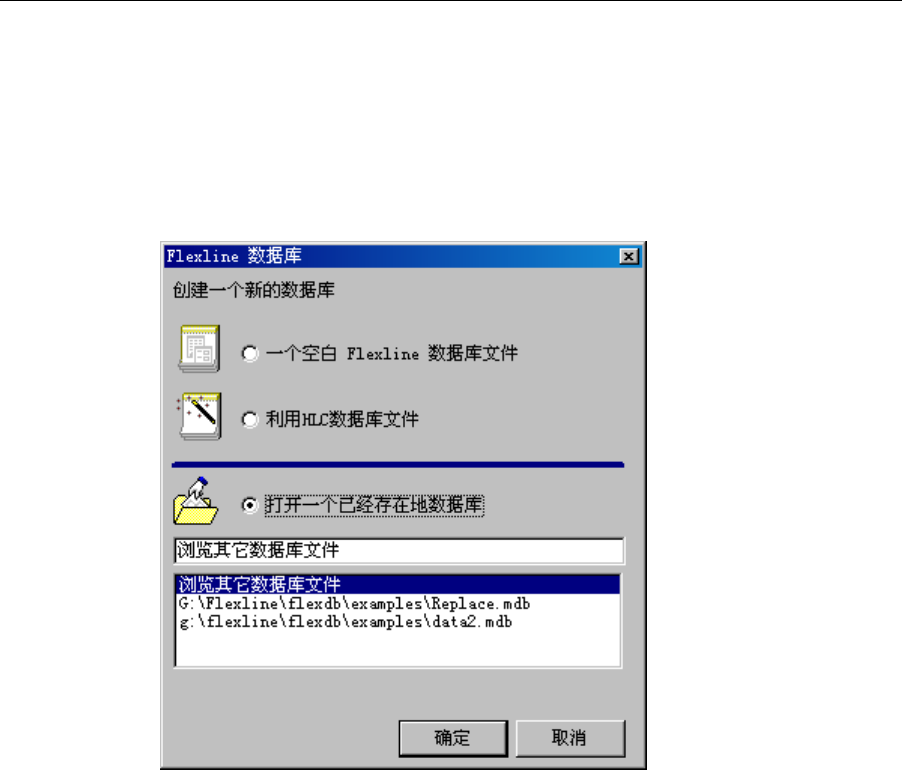Click the blue separator line

click(398, 464)
